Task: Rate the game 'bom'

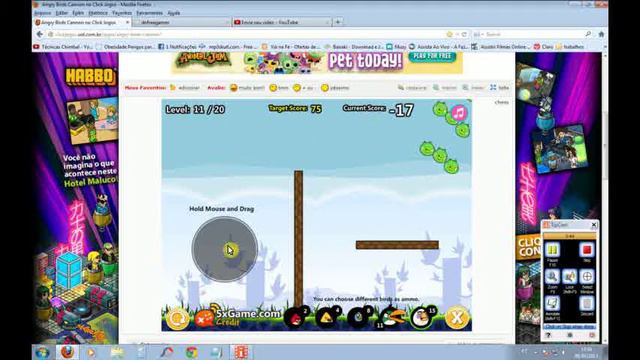Action: coord(279,88)
